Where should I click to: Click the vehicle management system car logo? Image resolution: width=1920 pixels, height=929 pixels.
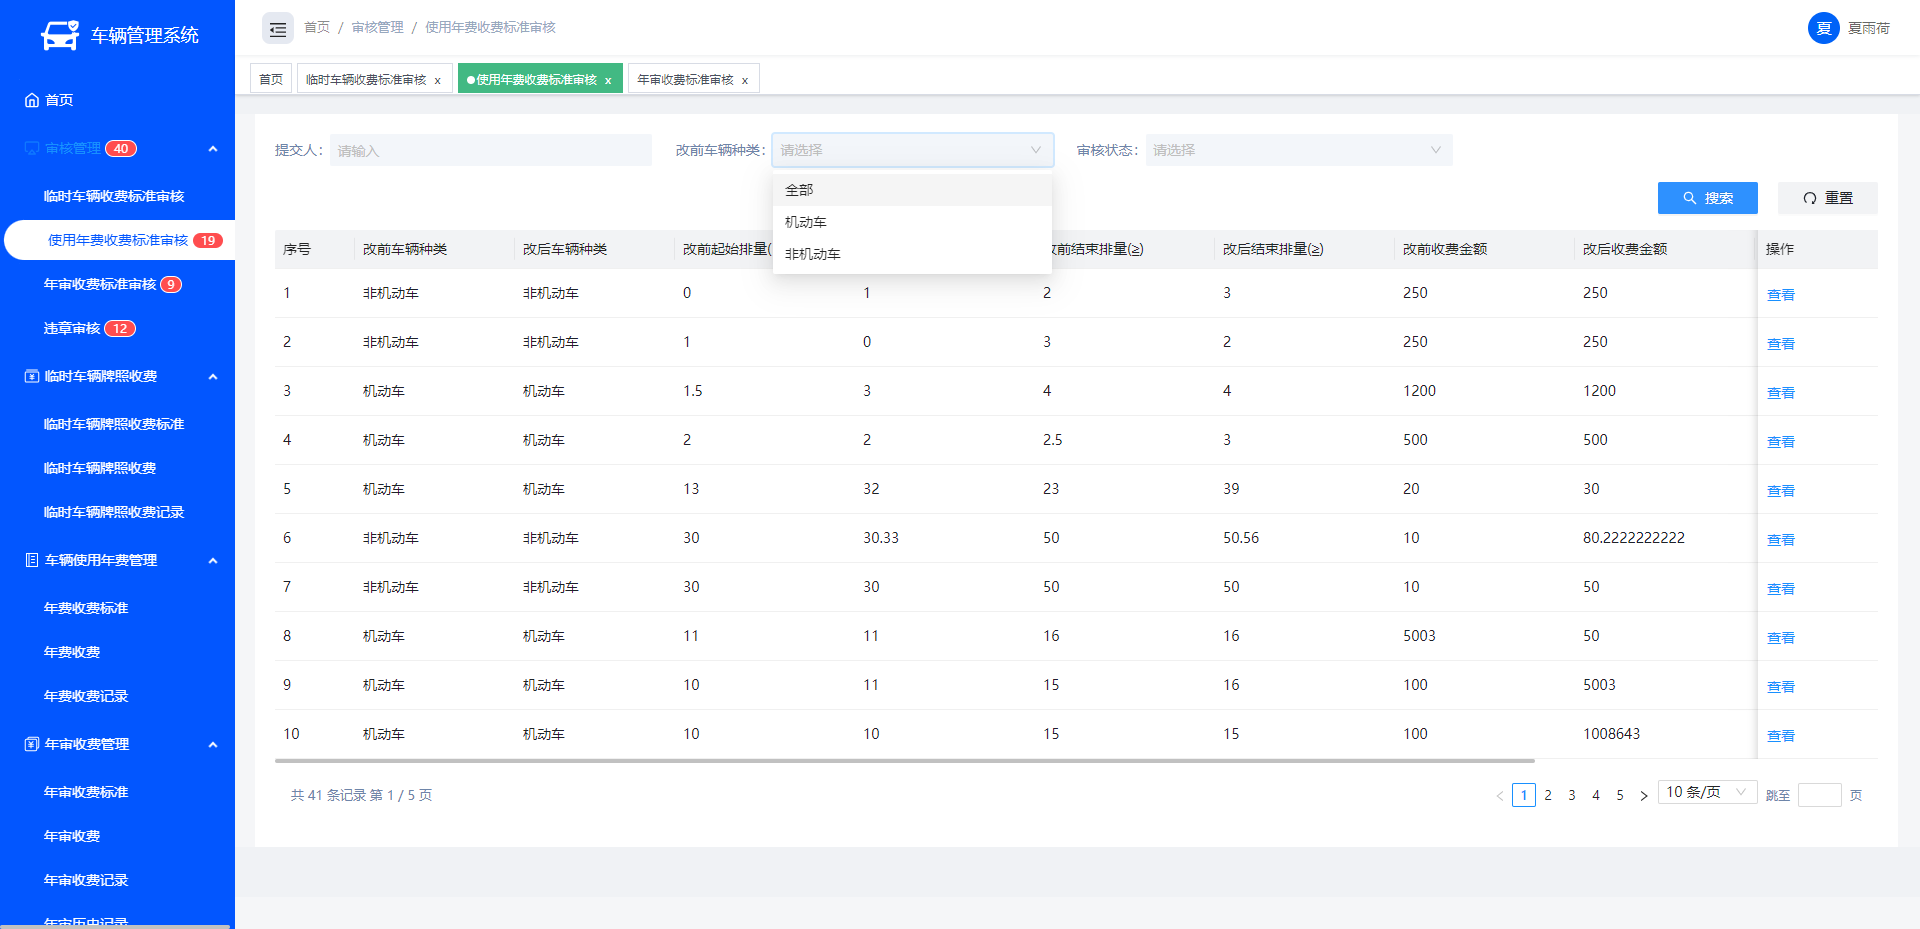click(x=60, y=35)
